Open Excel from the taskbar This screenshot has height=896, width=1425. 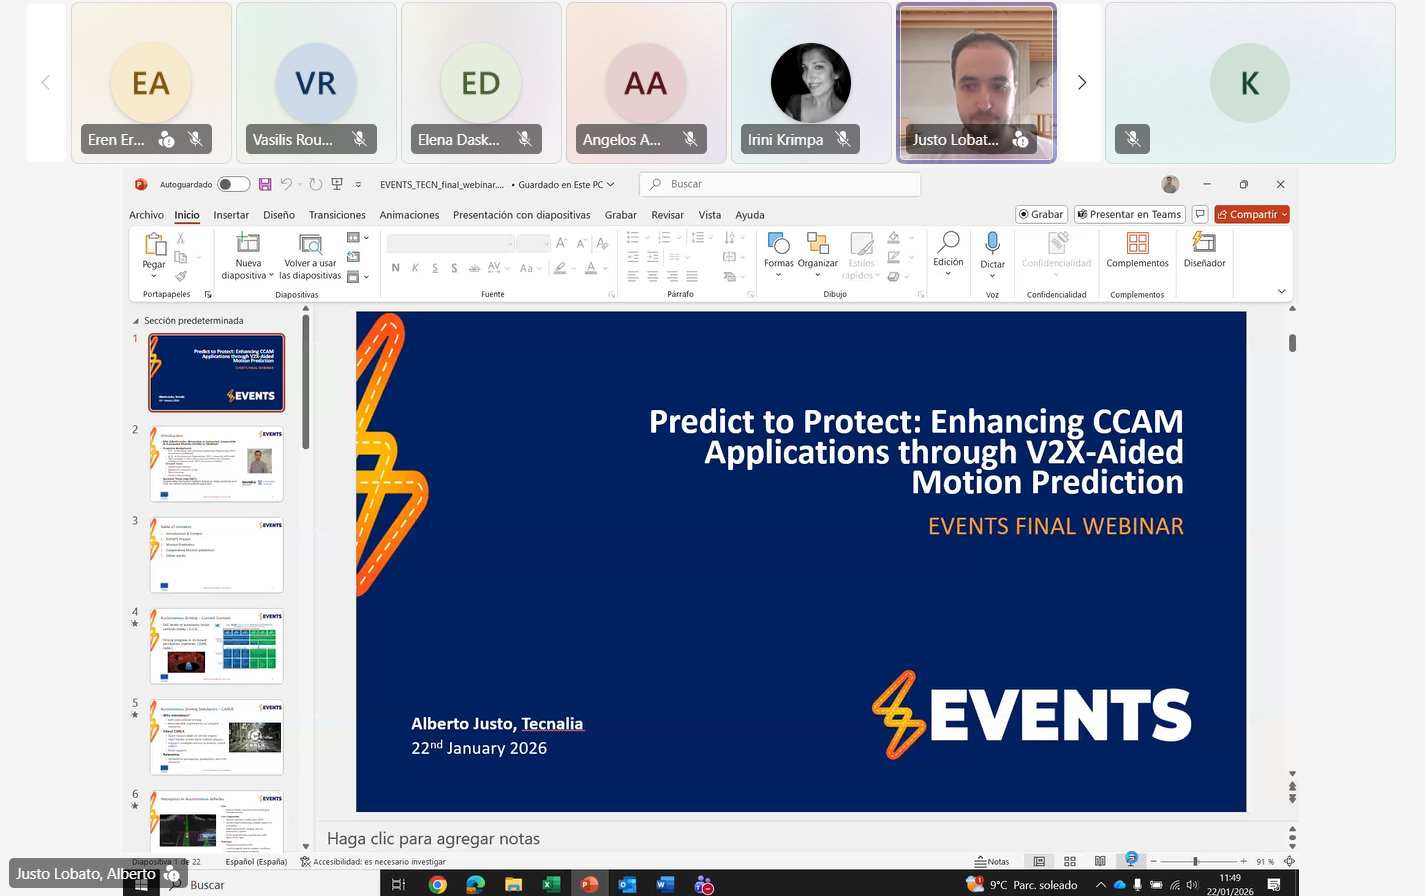pos(551,884)
